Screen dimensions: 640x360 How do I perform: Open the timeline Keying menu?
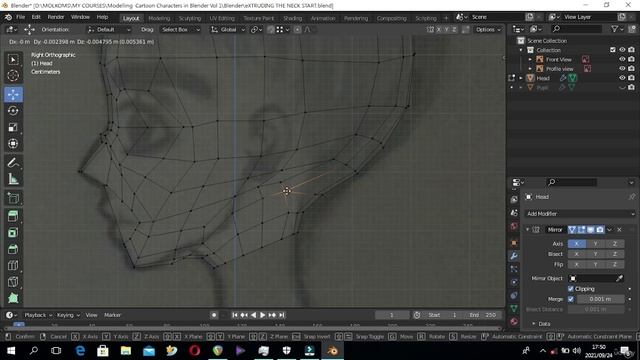pos(68,315)
